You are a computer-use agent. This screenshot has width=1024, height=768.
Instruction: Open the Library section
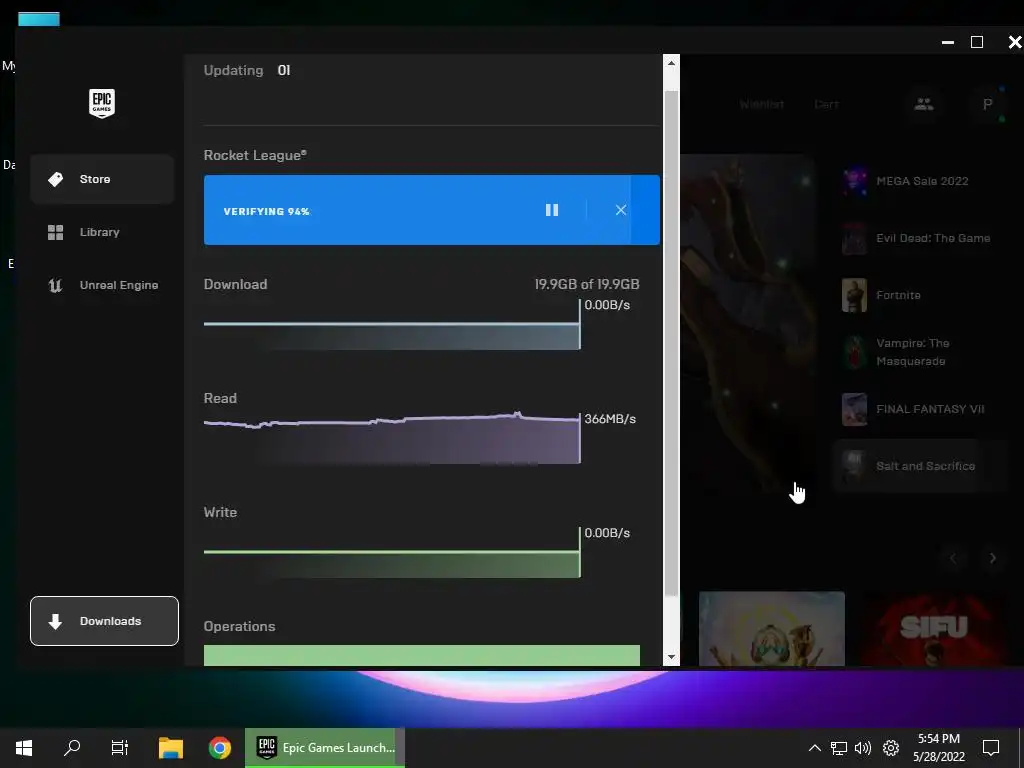tap(103, 232)
